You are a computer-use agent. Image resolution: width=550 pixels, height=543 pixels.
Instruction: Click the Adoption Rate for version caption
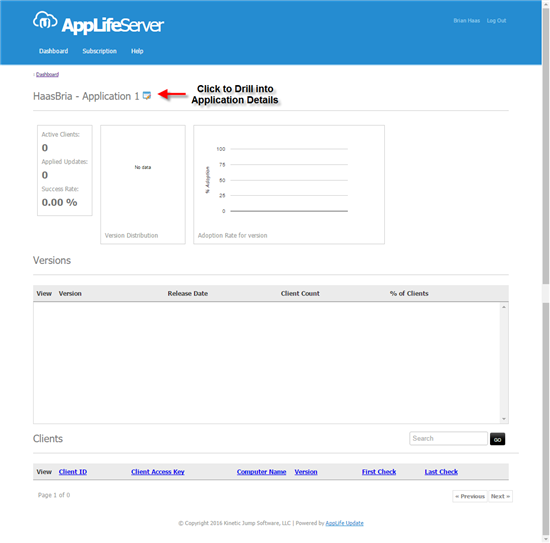pos(233,235)
